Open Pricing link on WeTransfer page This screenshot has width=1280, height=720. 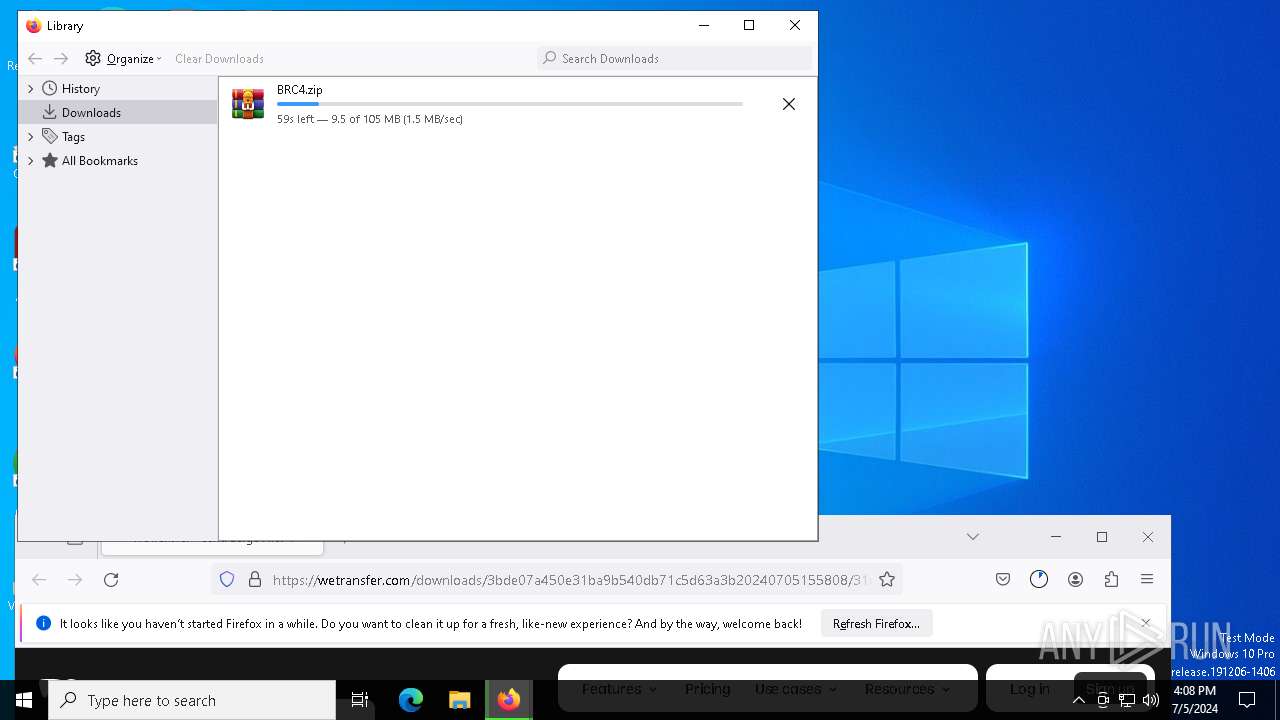(707, 689)
